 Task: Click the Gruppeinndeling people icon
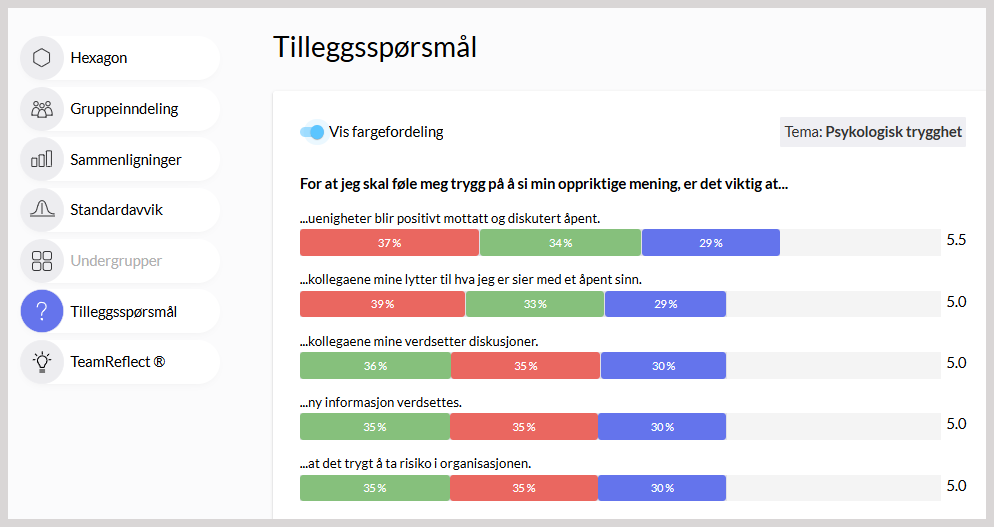click(x=42, y=108)
